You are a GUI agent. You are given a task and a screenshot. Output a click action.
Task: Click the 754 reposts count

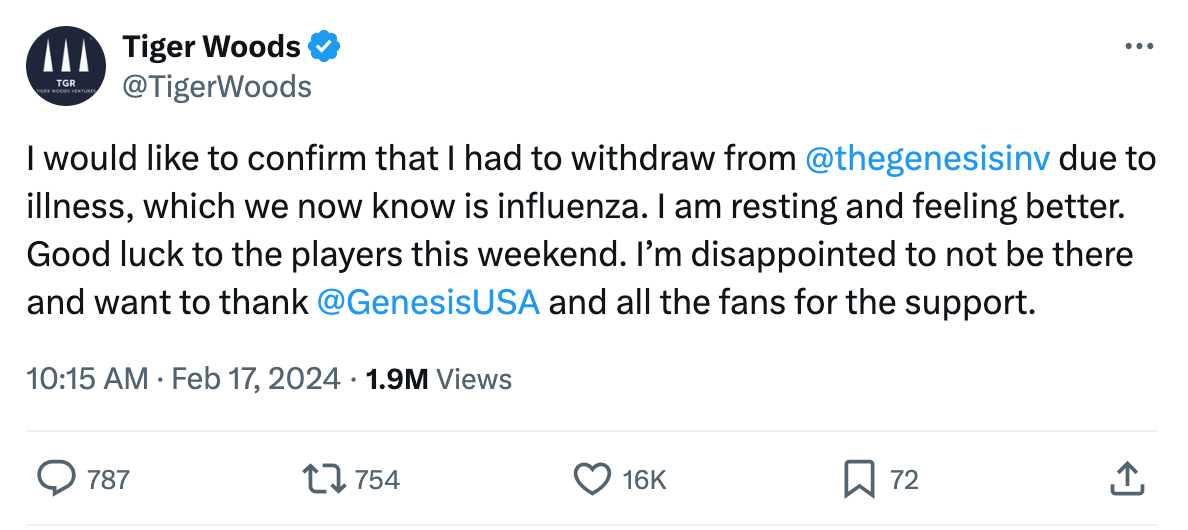pyautogui.click(x=377, y=480)
